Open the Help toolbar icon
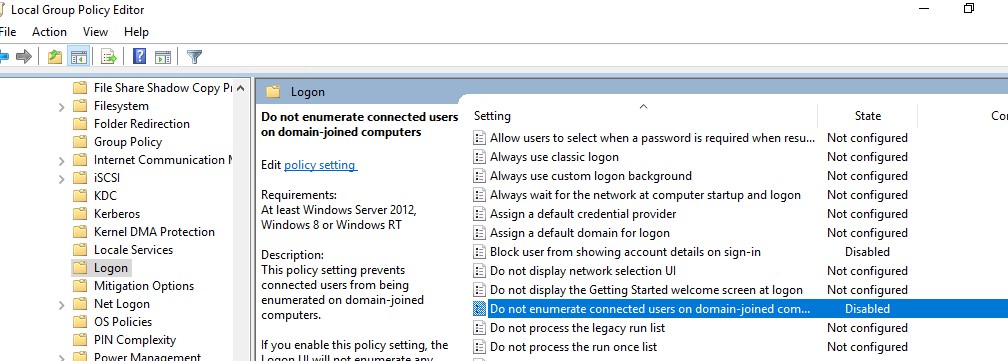Image resolution: width=1008 pixels, height=361 pixels. tap(140, 57)
